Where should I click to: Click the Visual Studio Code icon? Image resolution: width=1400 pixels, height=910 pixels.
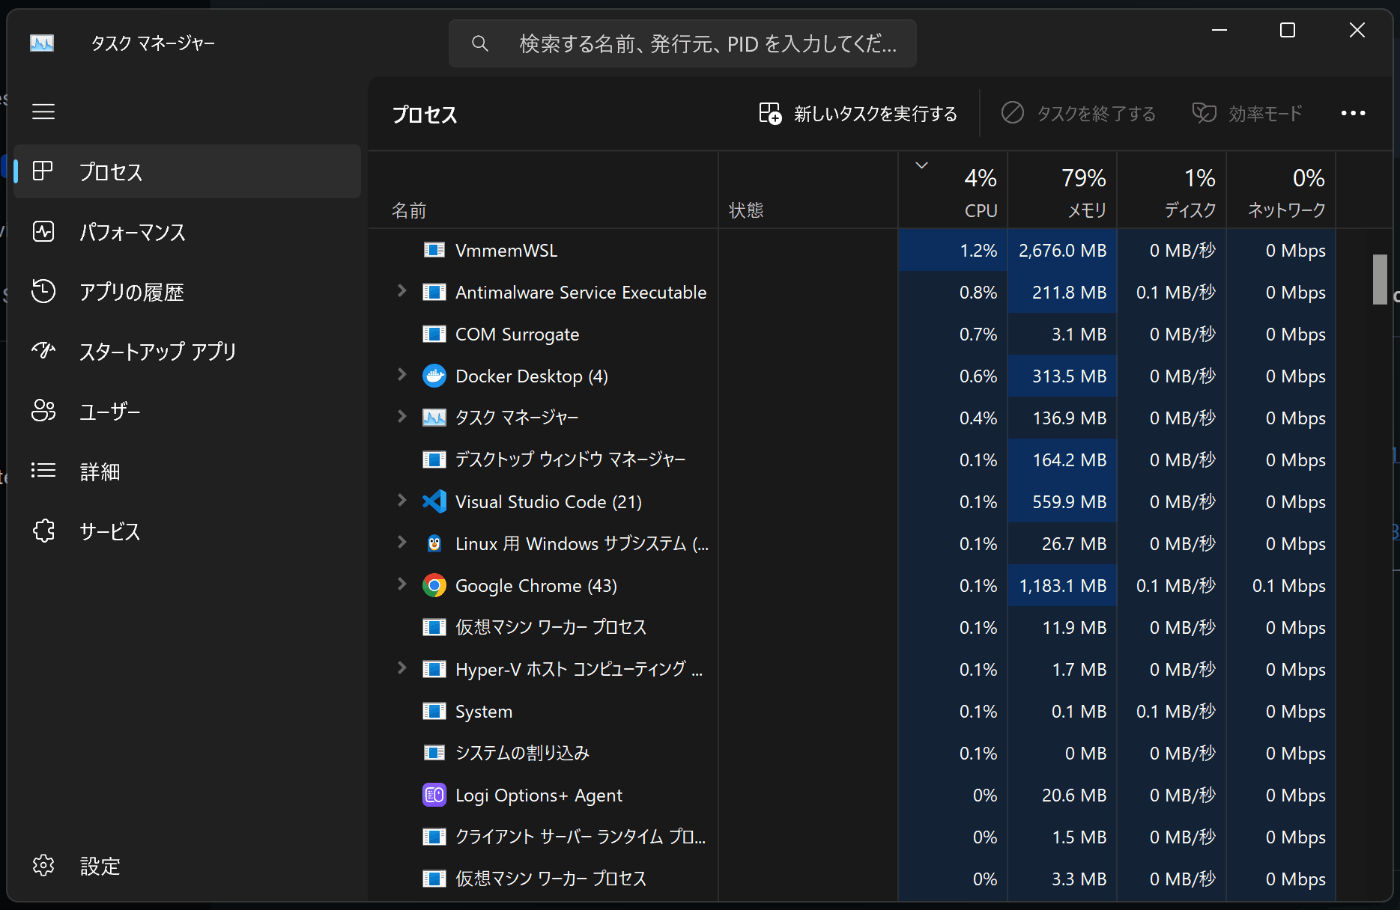434,502
